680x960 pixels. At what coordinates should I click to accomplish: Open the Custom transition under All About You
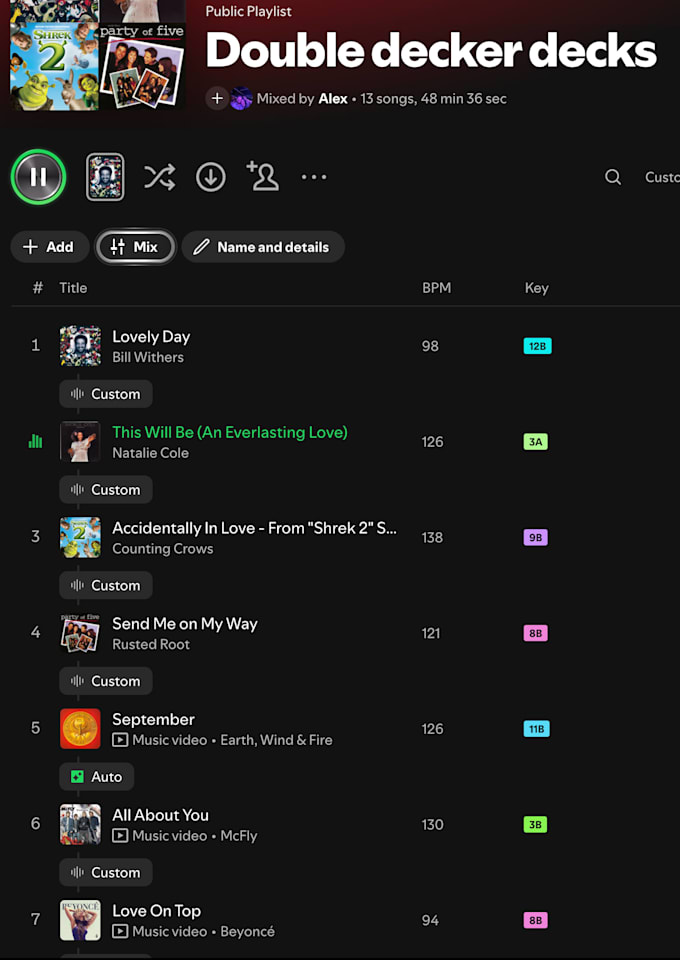coord(106,872)
